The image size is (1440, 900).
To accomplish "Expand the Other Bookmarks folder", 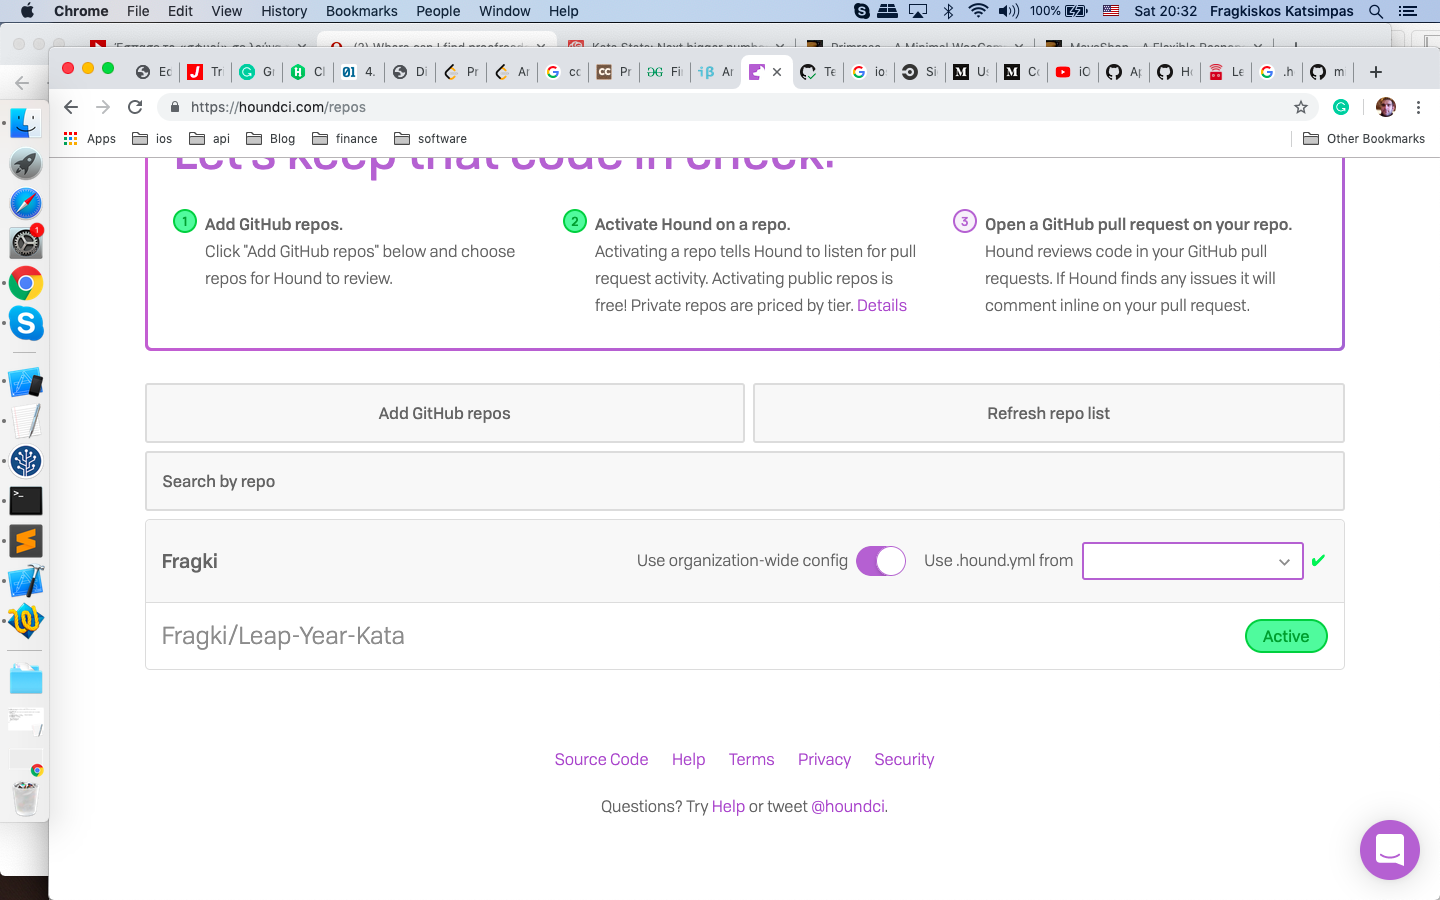I will 1364,139.
